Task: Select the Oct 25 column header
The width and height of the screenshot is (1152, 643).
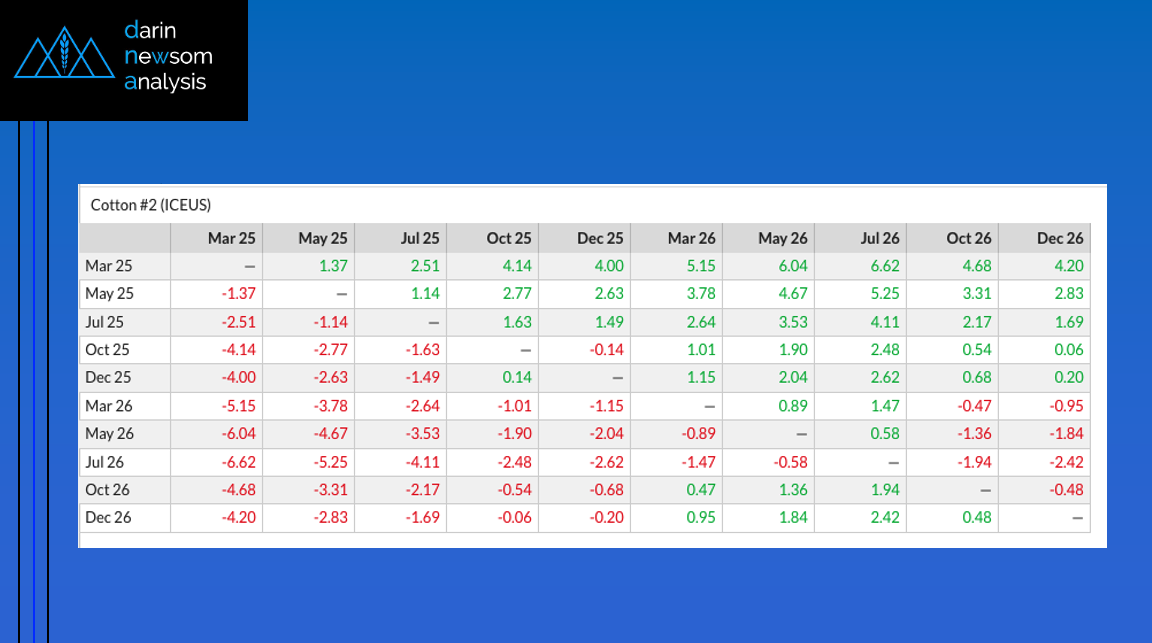Action: pyautogui.click(x=508, y=238)
